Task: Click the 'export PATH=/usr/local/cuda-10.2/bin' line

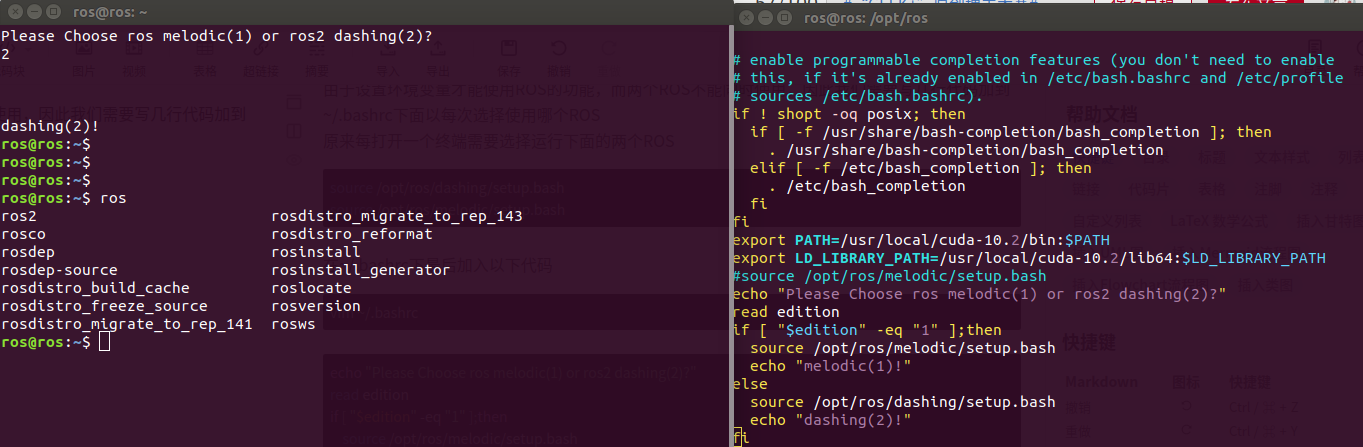Action: (921, 240)
